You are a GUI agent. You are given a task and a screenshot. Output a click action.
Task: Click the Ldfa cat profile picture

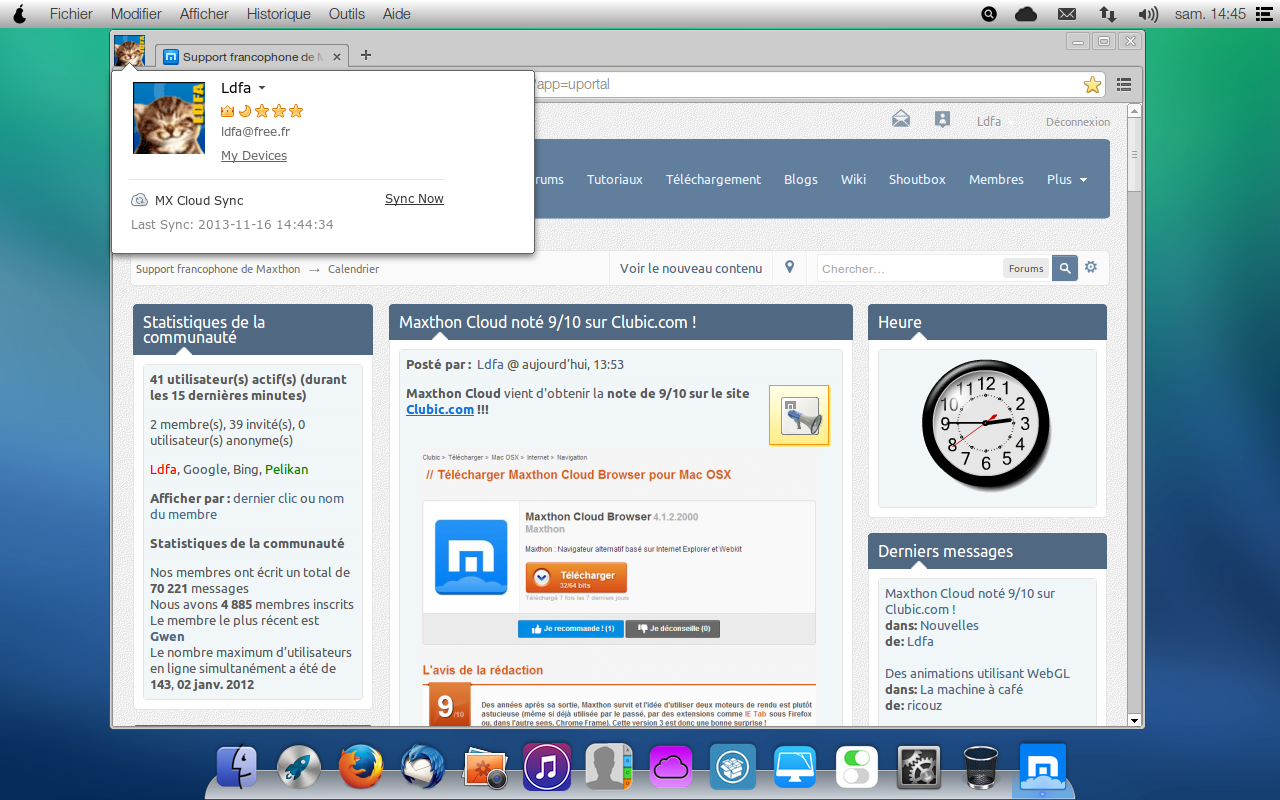tap(169, 118)
